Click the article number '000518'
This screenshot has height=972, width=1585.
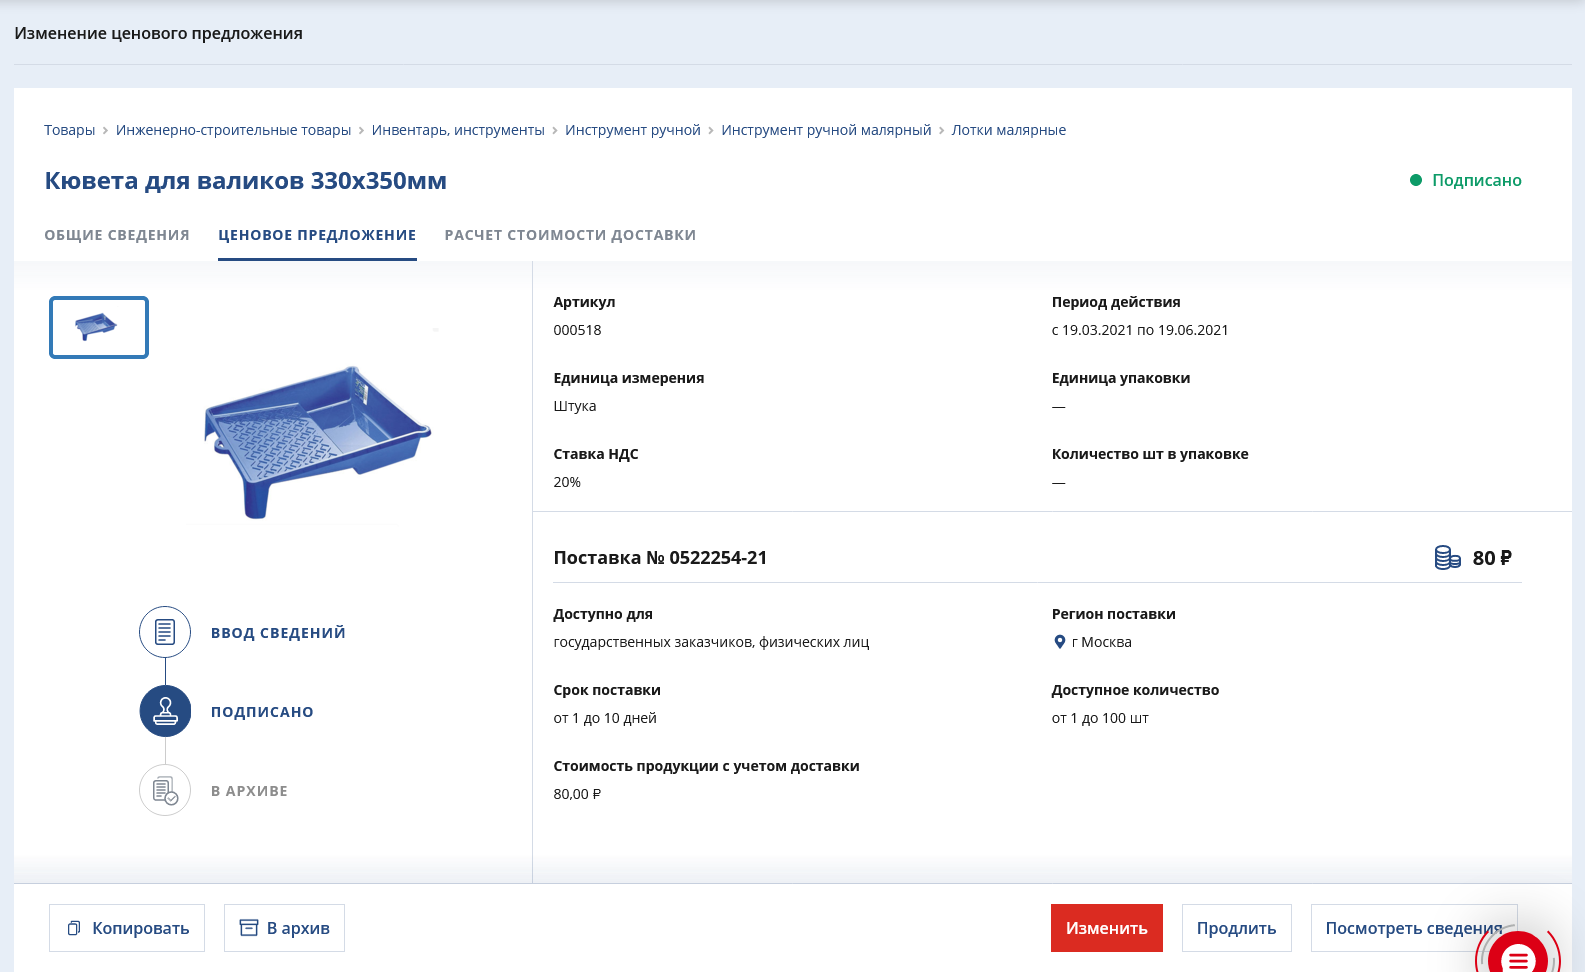[577, 330]
